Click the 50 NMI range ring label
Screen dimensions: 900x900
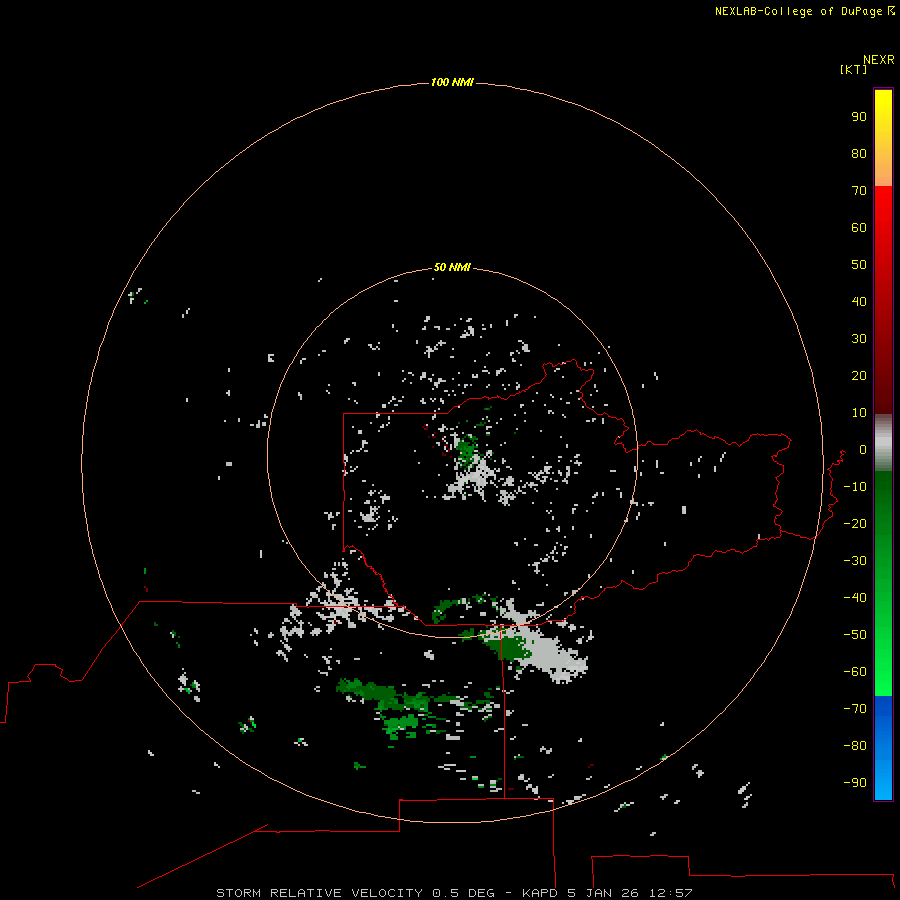coord(452,267)
